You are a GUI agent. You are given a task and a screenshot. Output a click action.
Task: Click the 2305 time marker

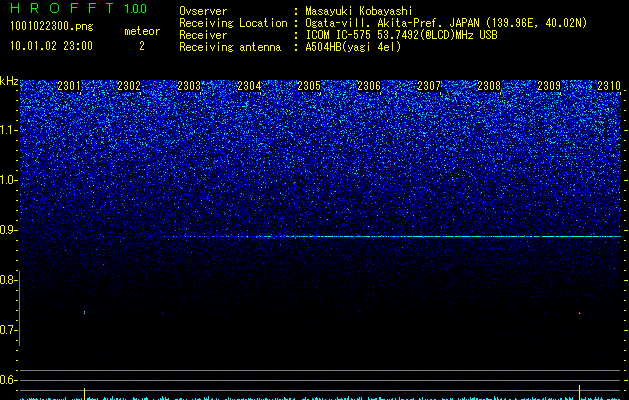click(309, 86)
